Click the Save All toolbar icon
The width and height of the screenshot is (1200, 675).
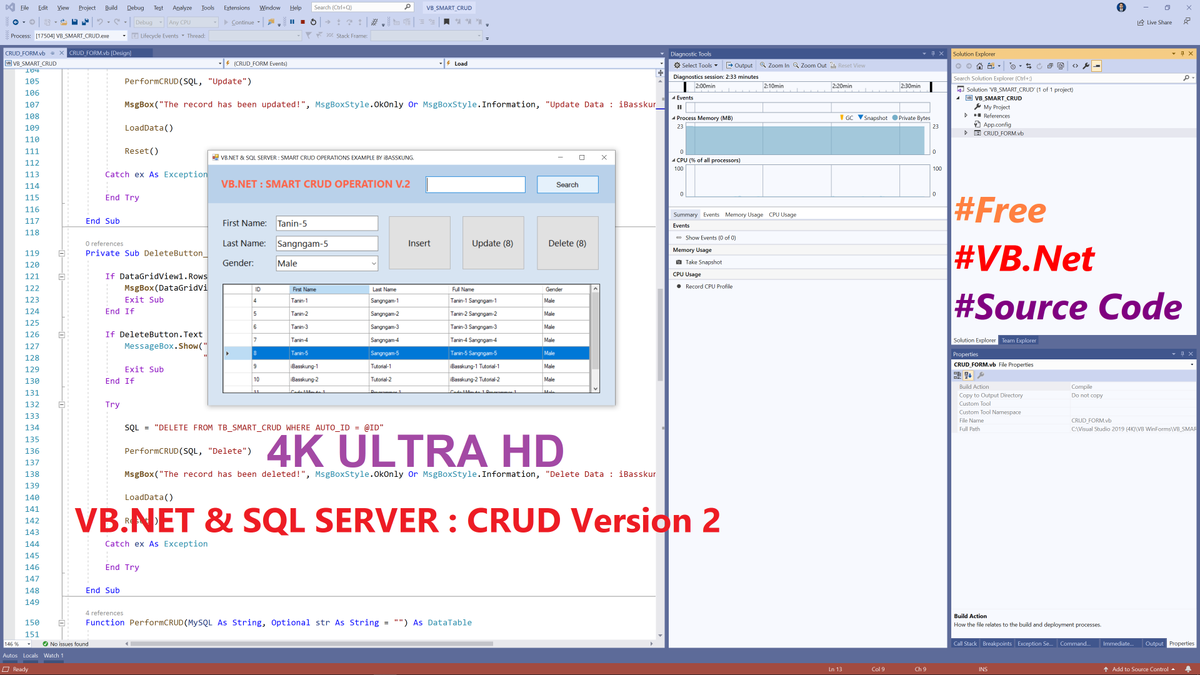pyautogui.click(x=85, y=22)
